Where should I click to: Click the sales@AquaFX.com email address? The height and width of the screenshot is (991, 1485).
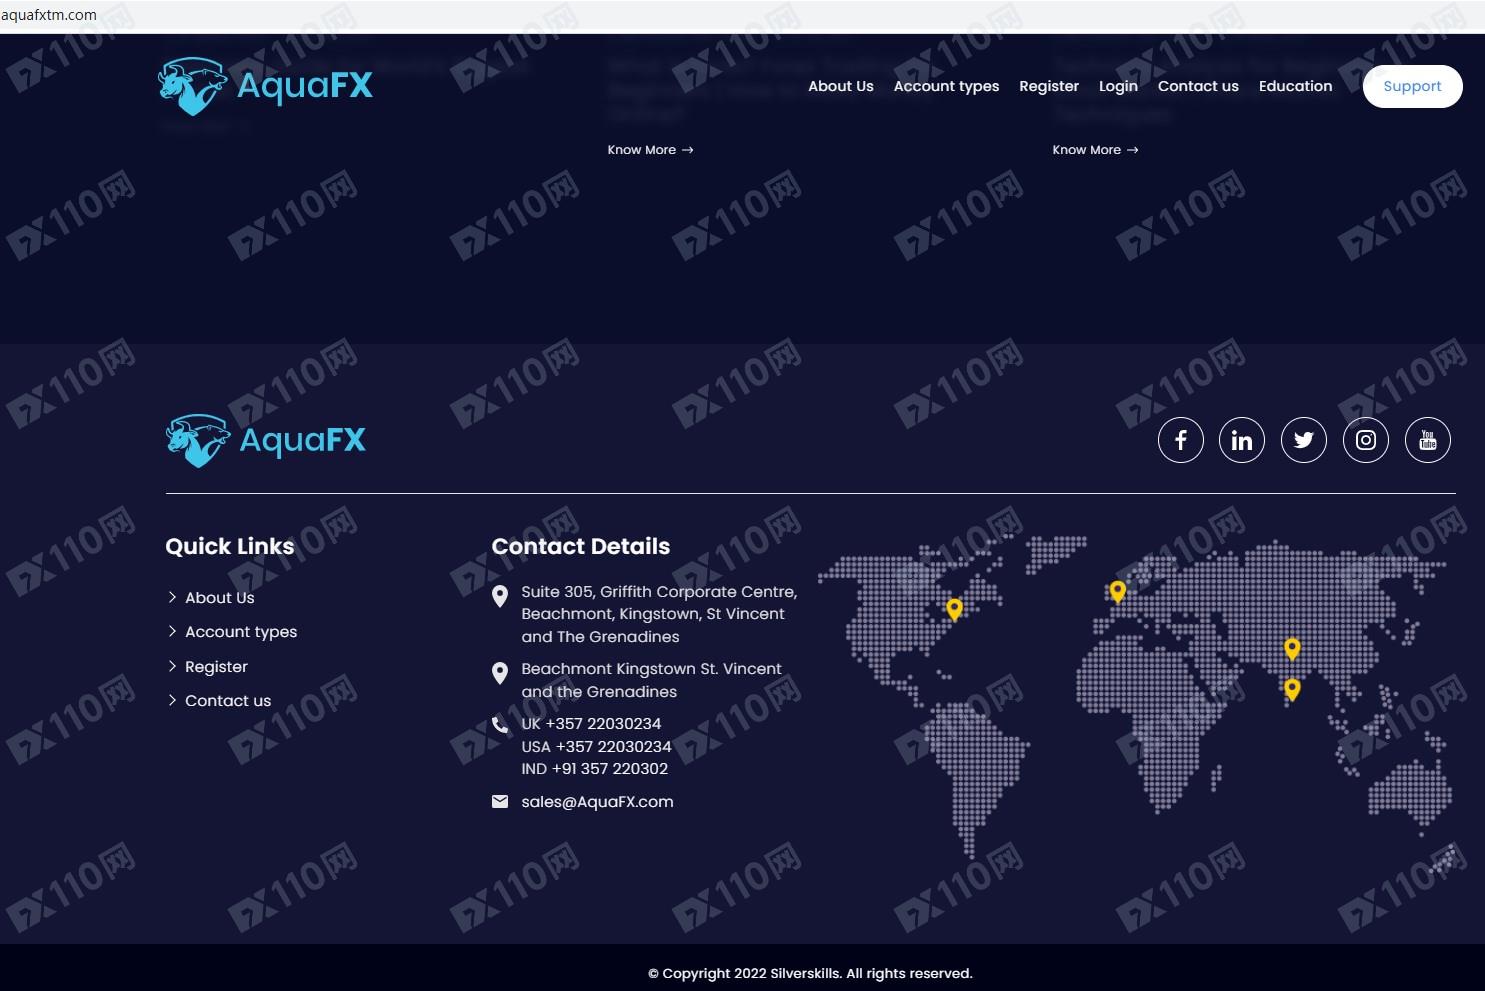point(597,802)
